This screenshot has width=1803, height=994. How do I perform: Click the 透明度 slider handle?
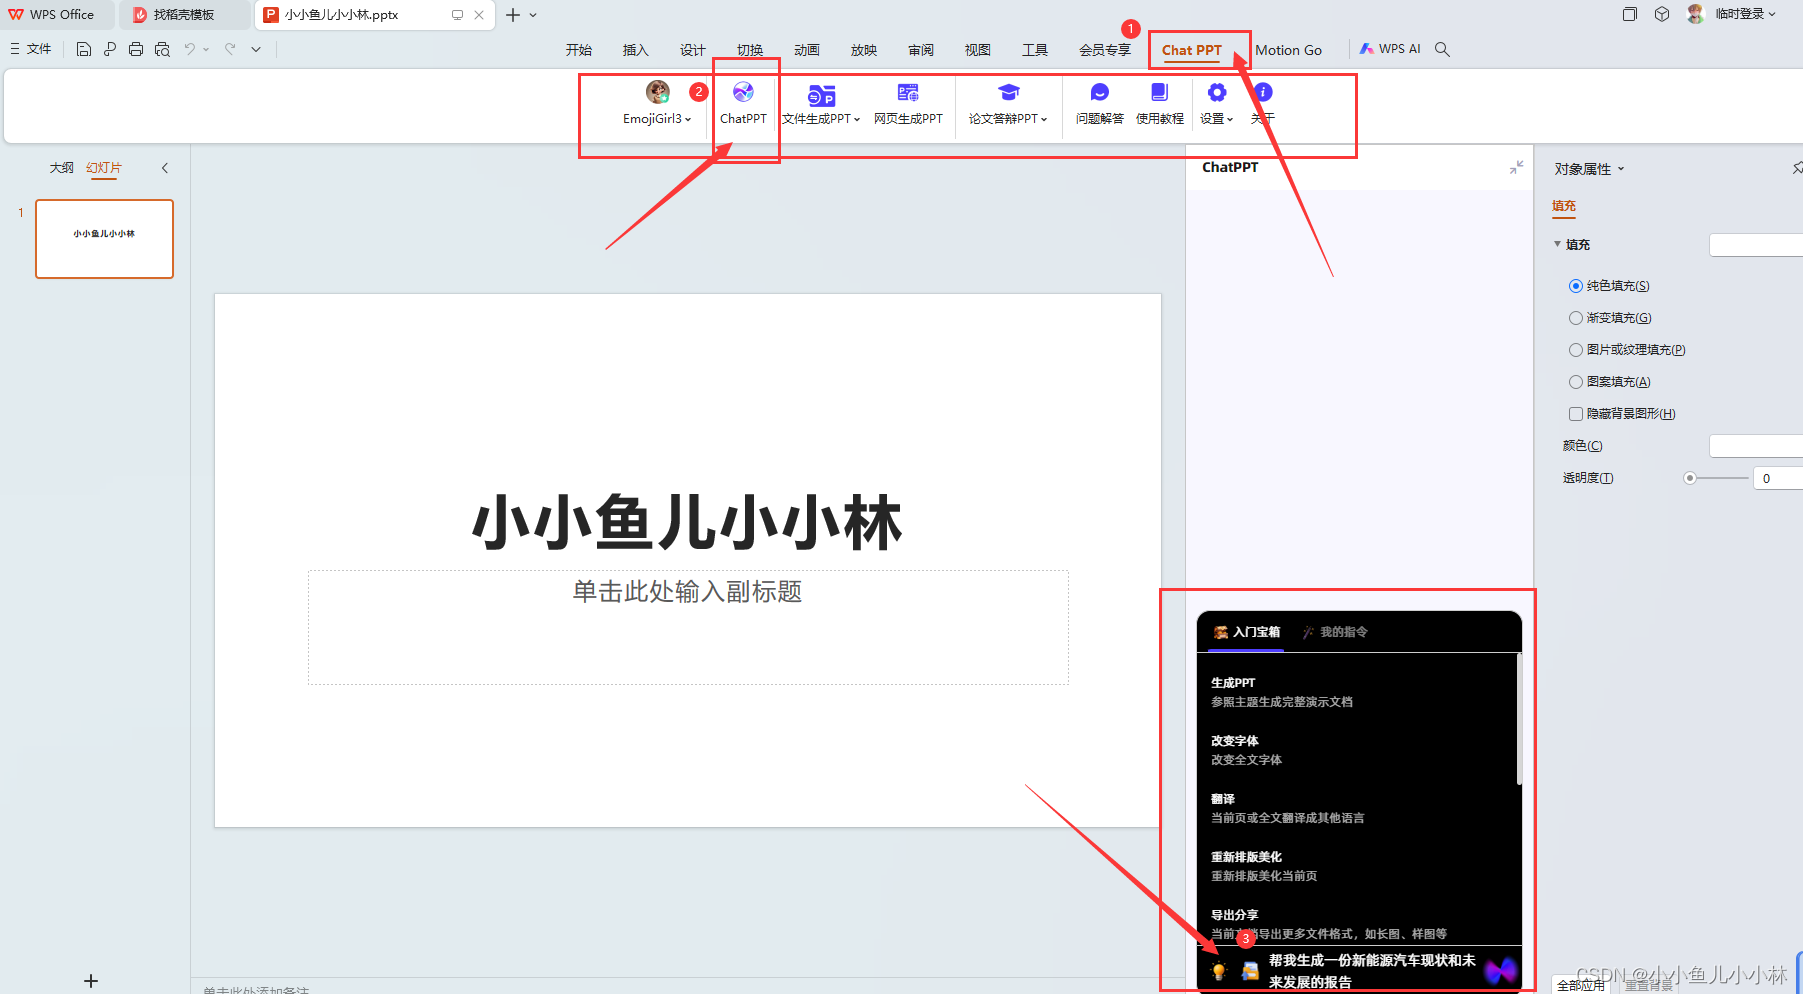(x=1690, y=478)
